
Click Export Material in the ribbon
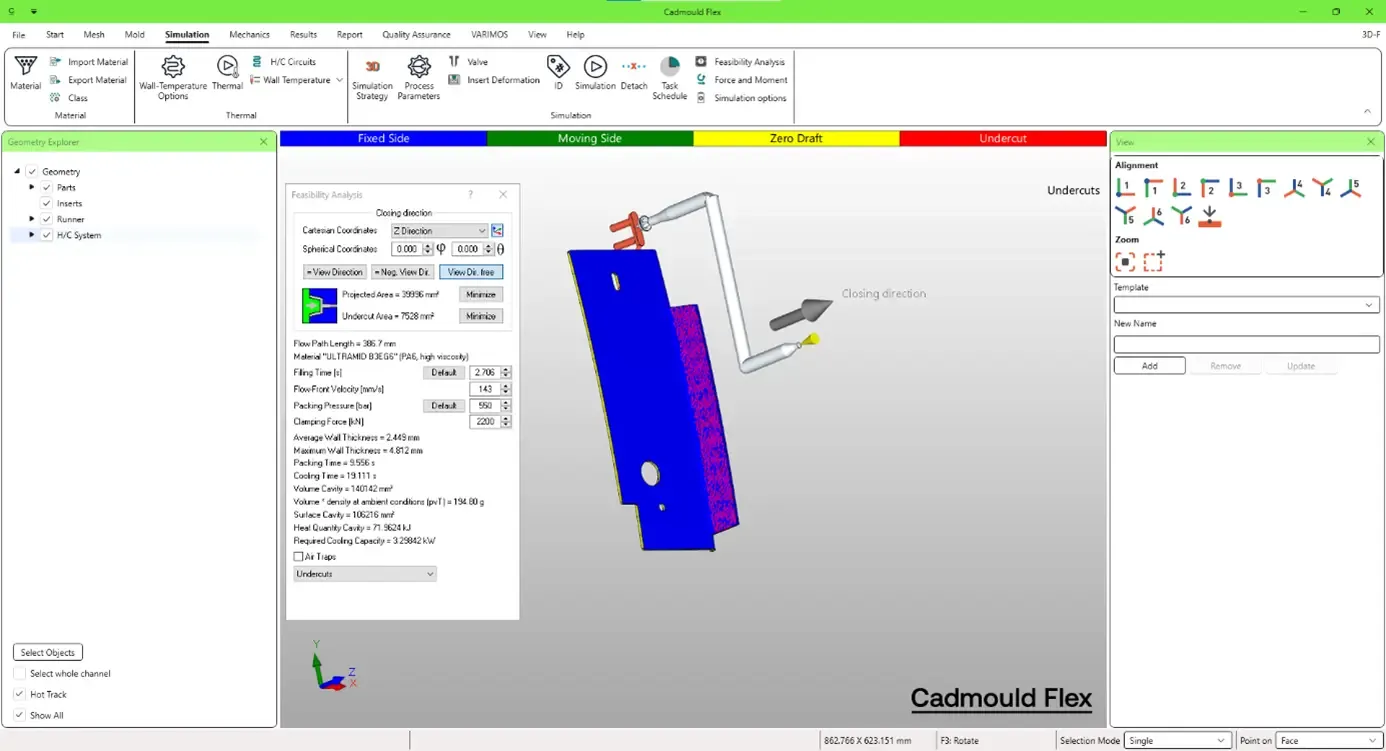point(88,80)
